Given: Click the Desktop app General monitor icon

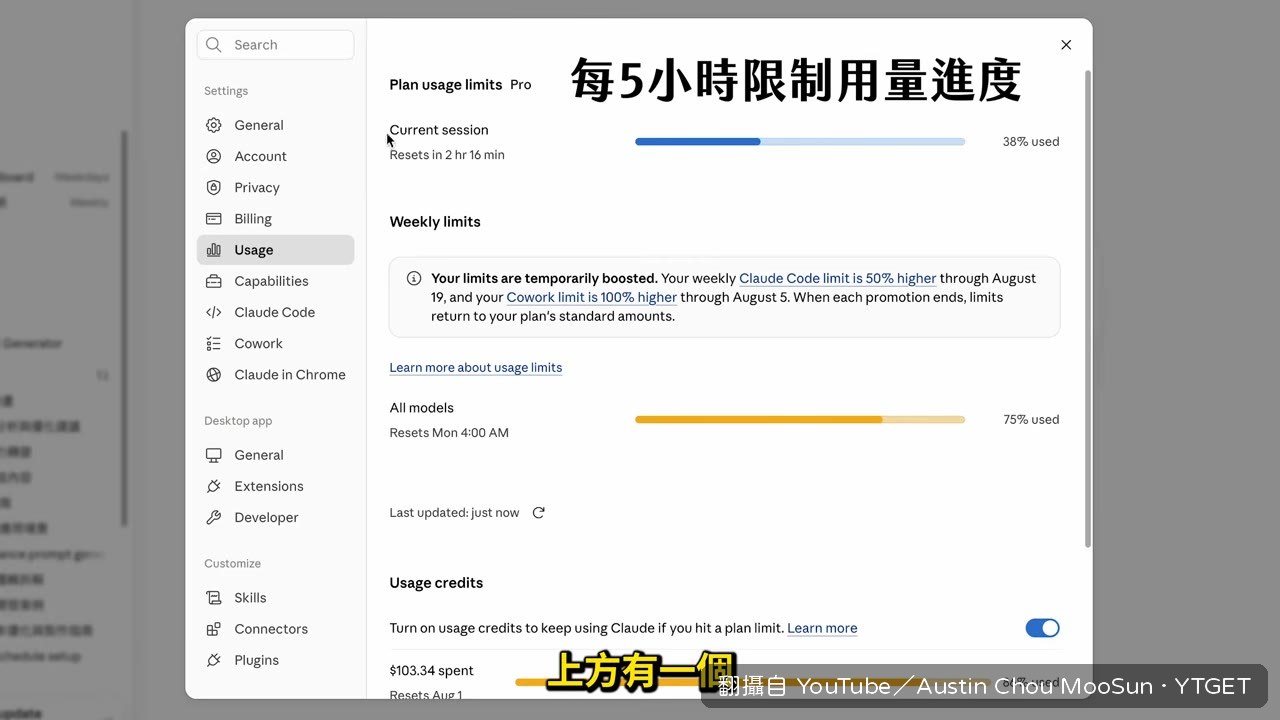Looking at the screenshot, I should click(213, 455).
